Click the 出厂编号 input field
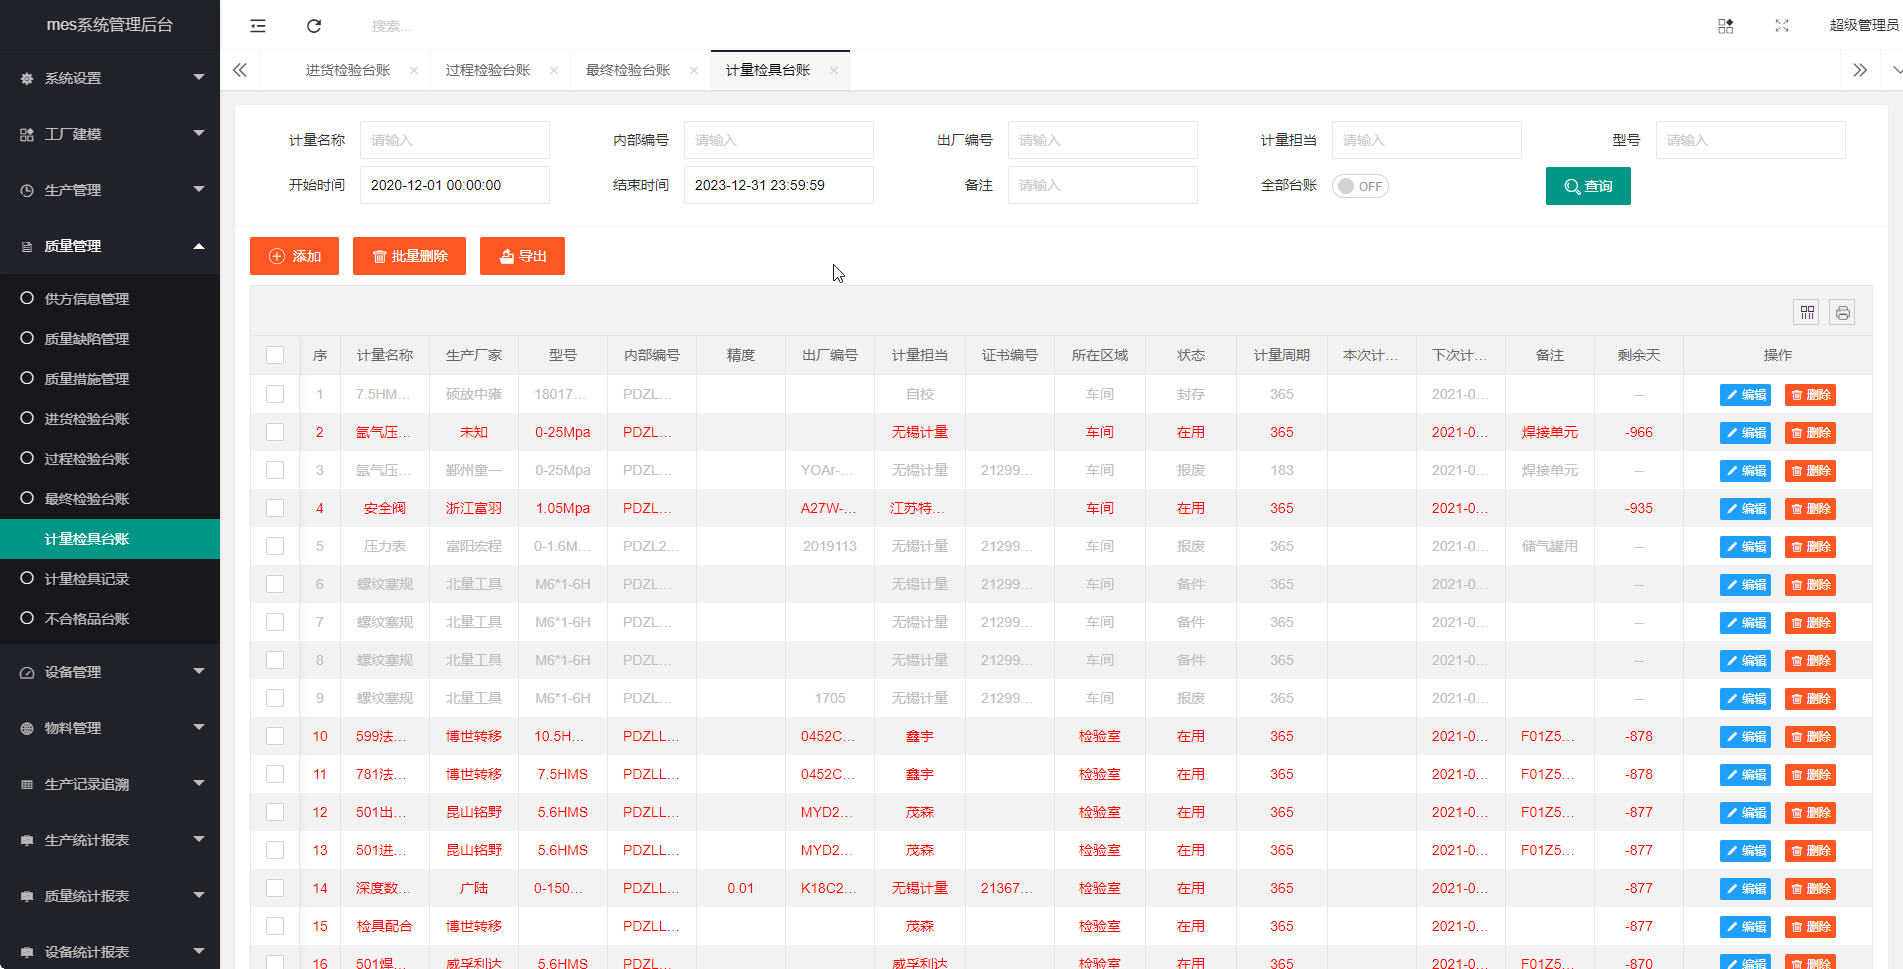This screenshot has width=1903, height=969. point(1103,140)
